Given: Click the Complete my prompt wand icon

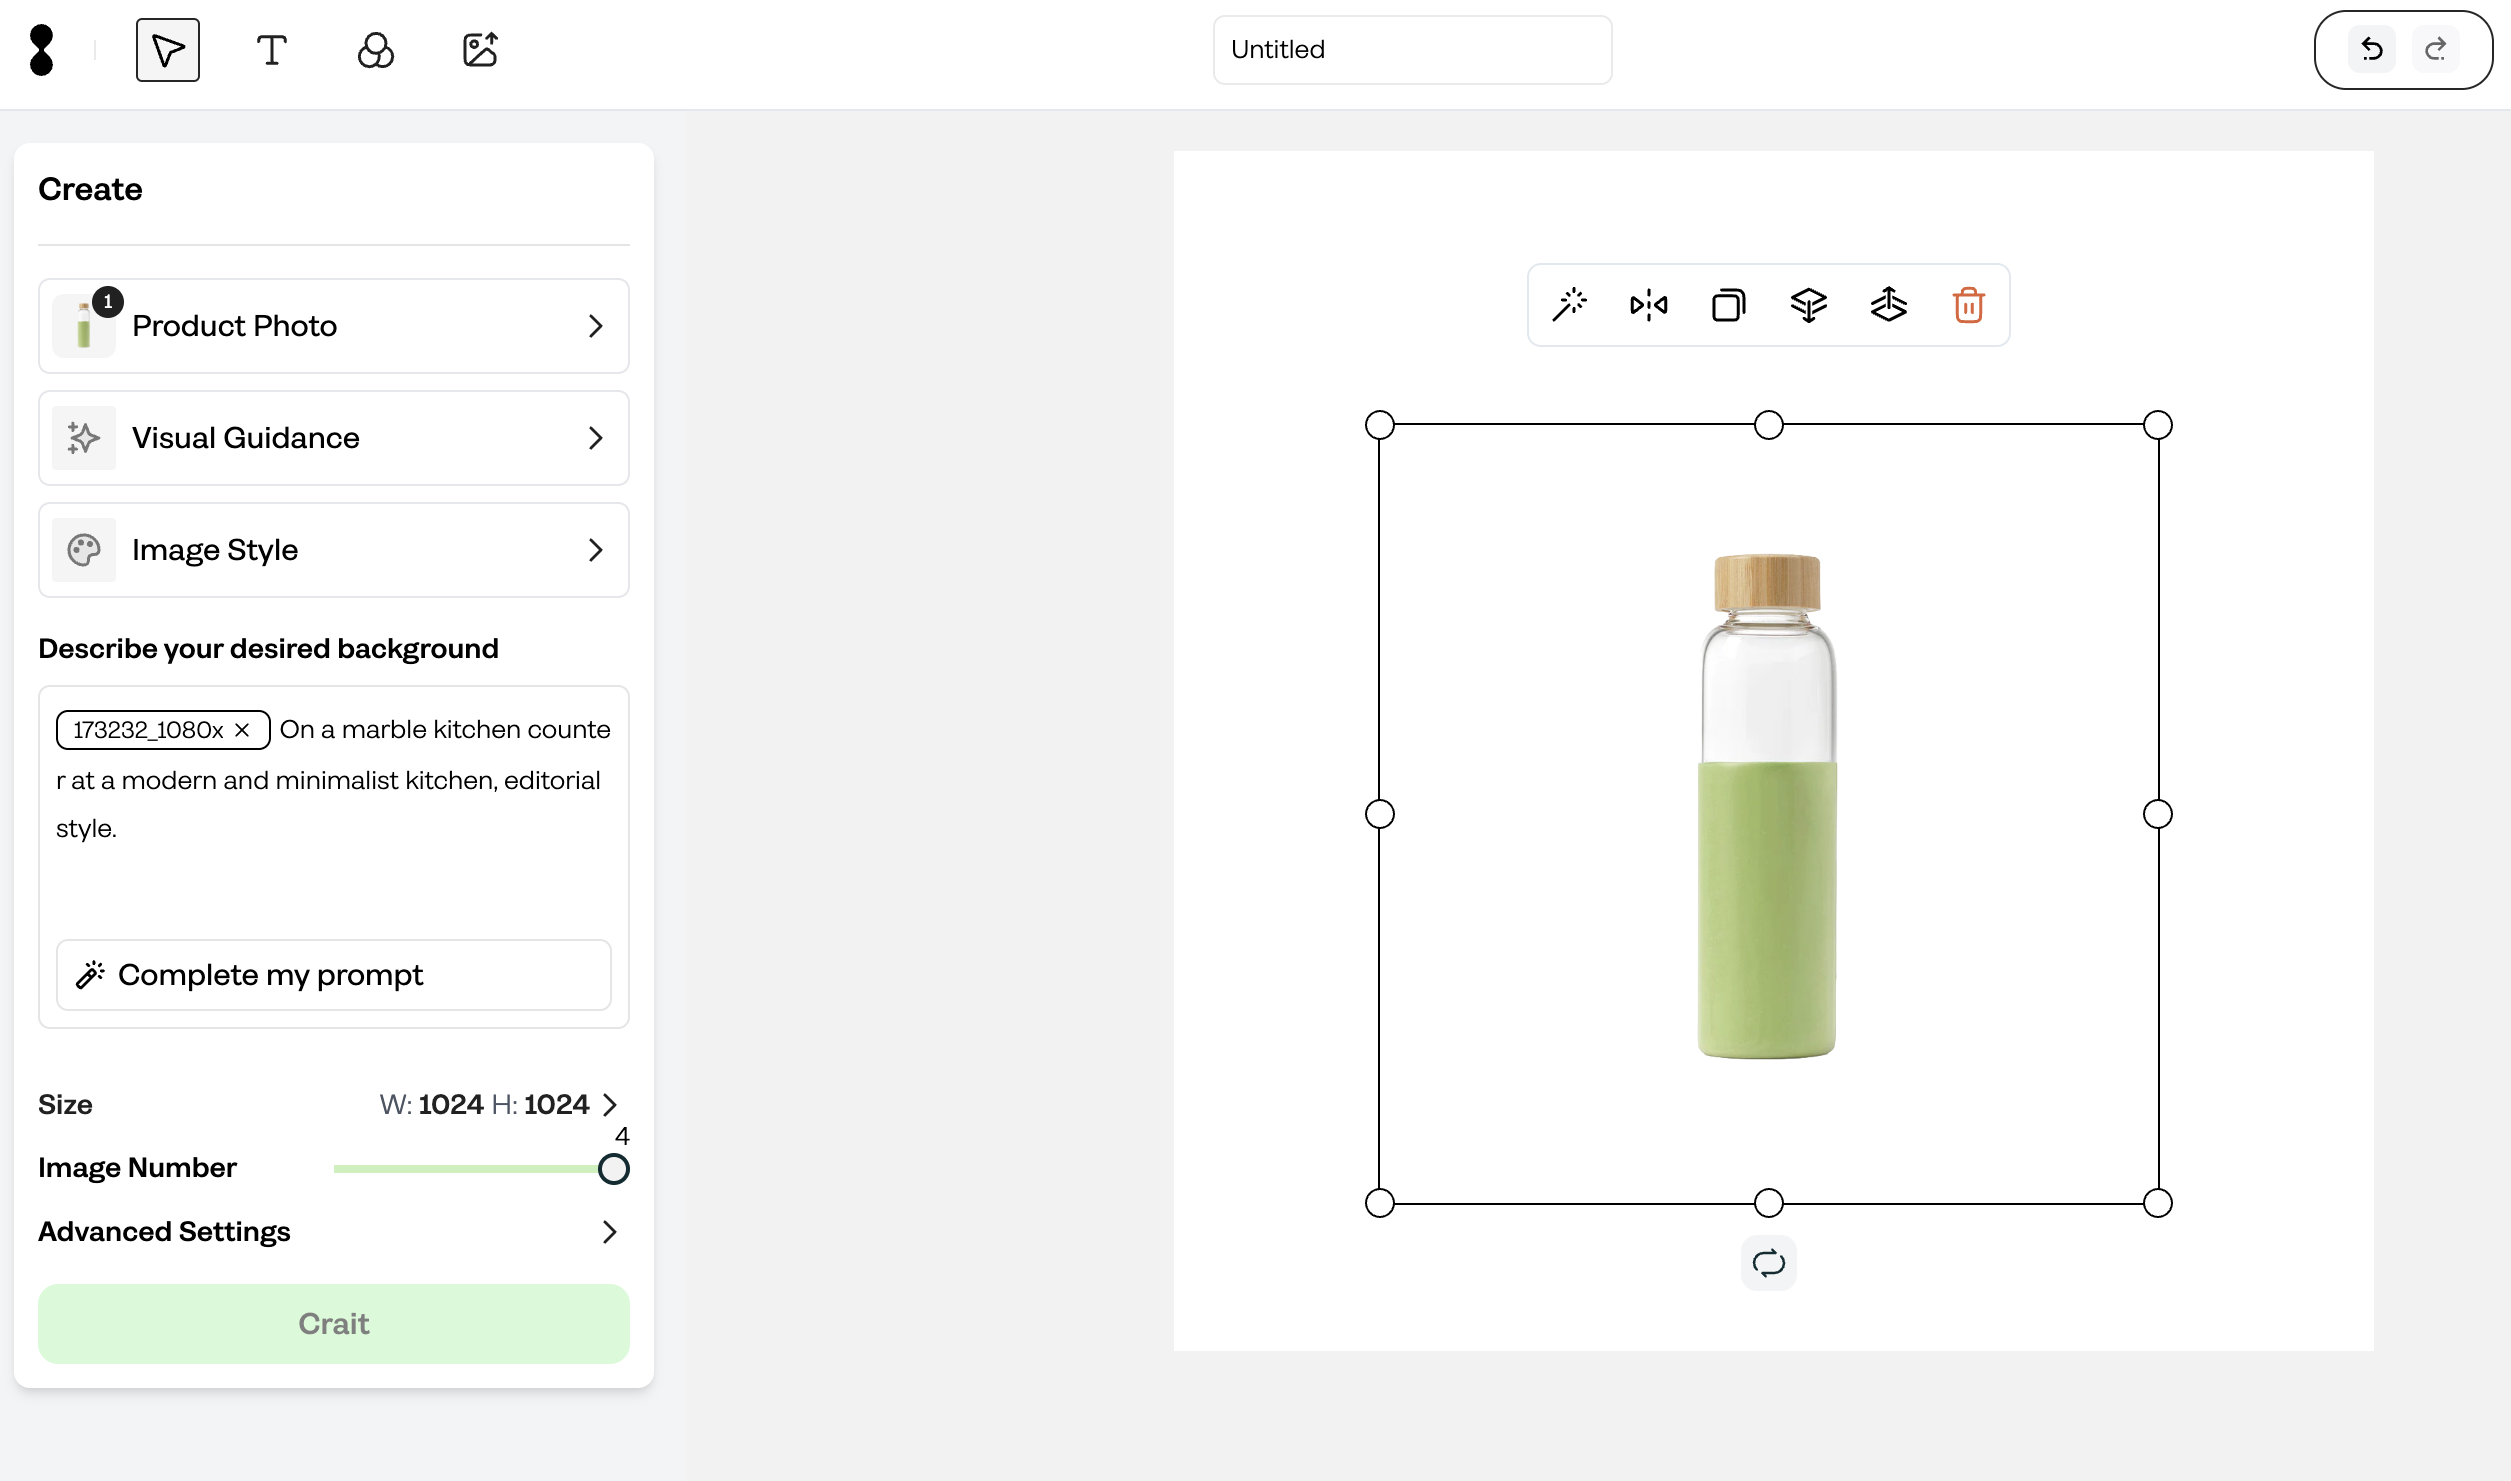Looking at the screenshot, I should click(x=90, y=975).
